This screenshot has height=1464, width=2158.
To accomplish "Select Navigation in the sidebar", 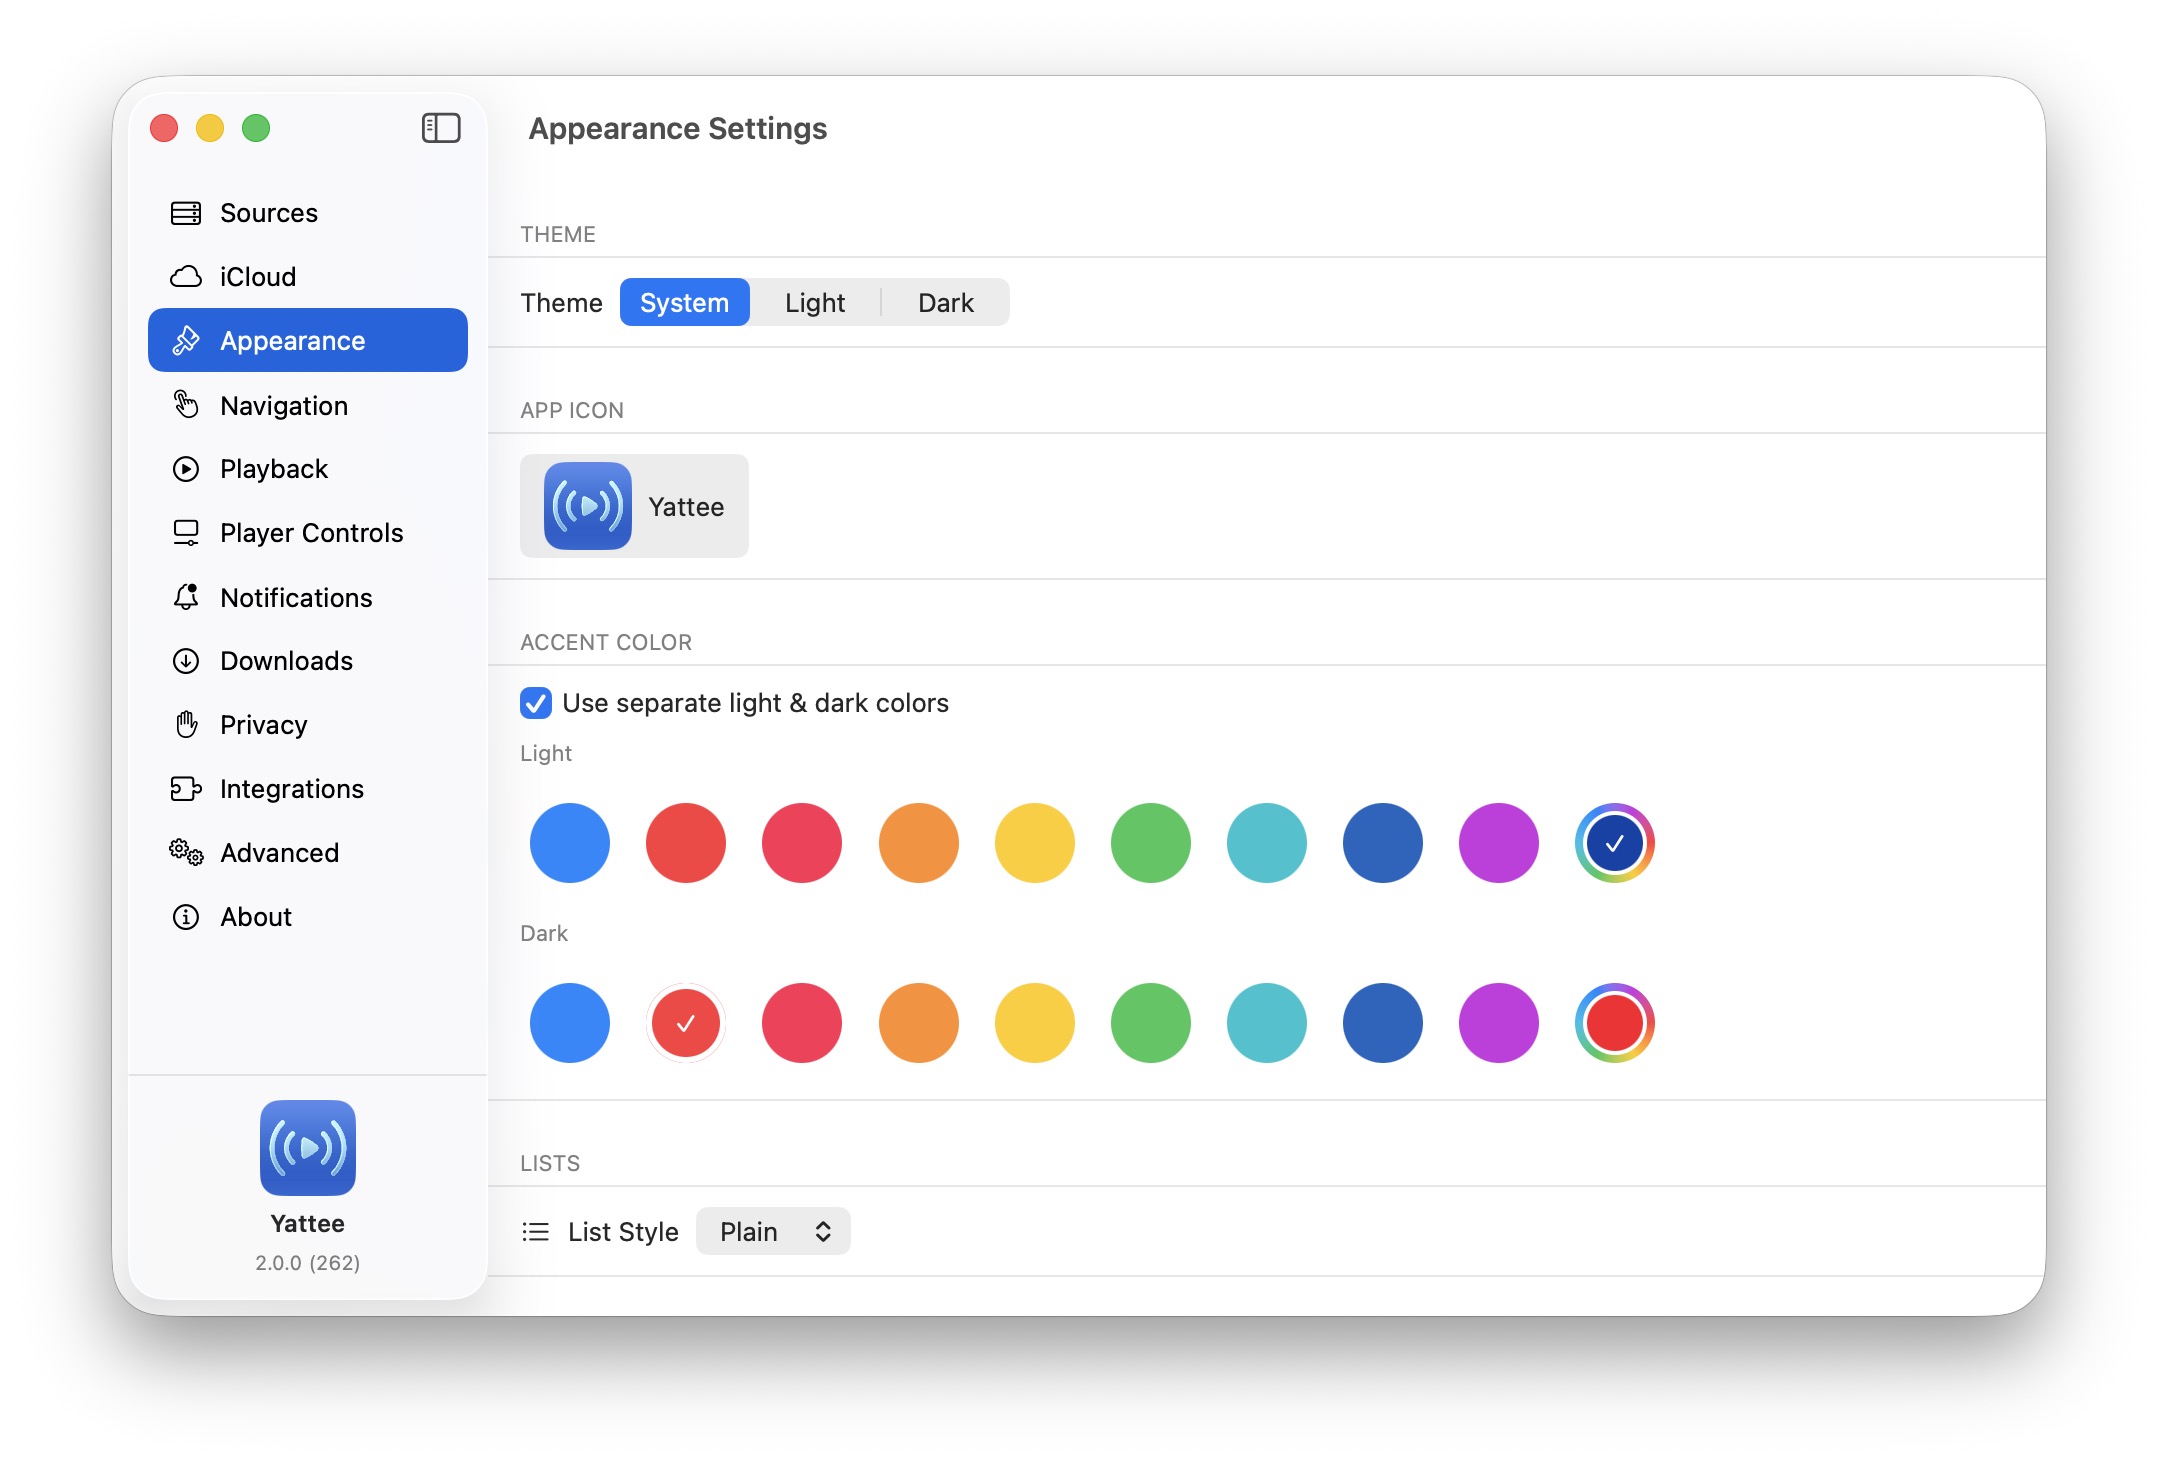I will click(308, 405).
